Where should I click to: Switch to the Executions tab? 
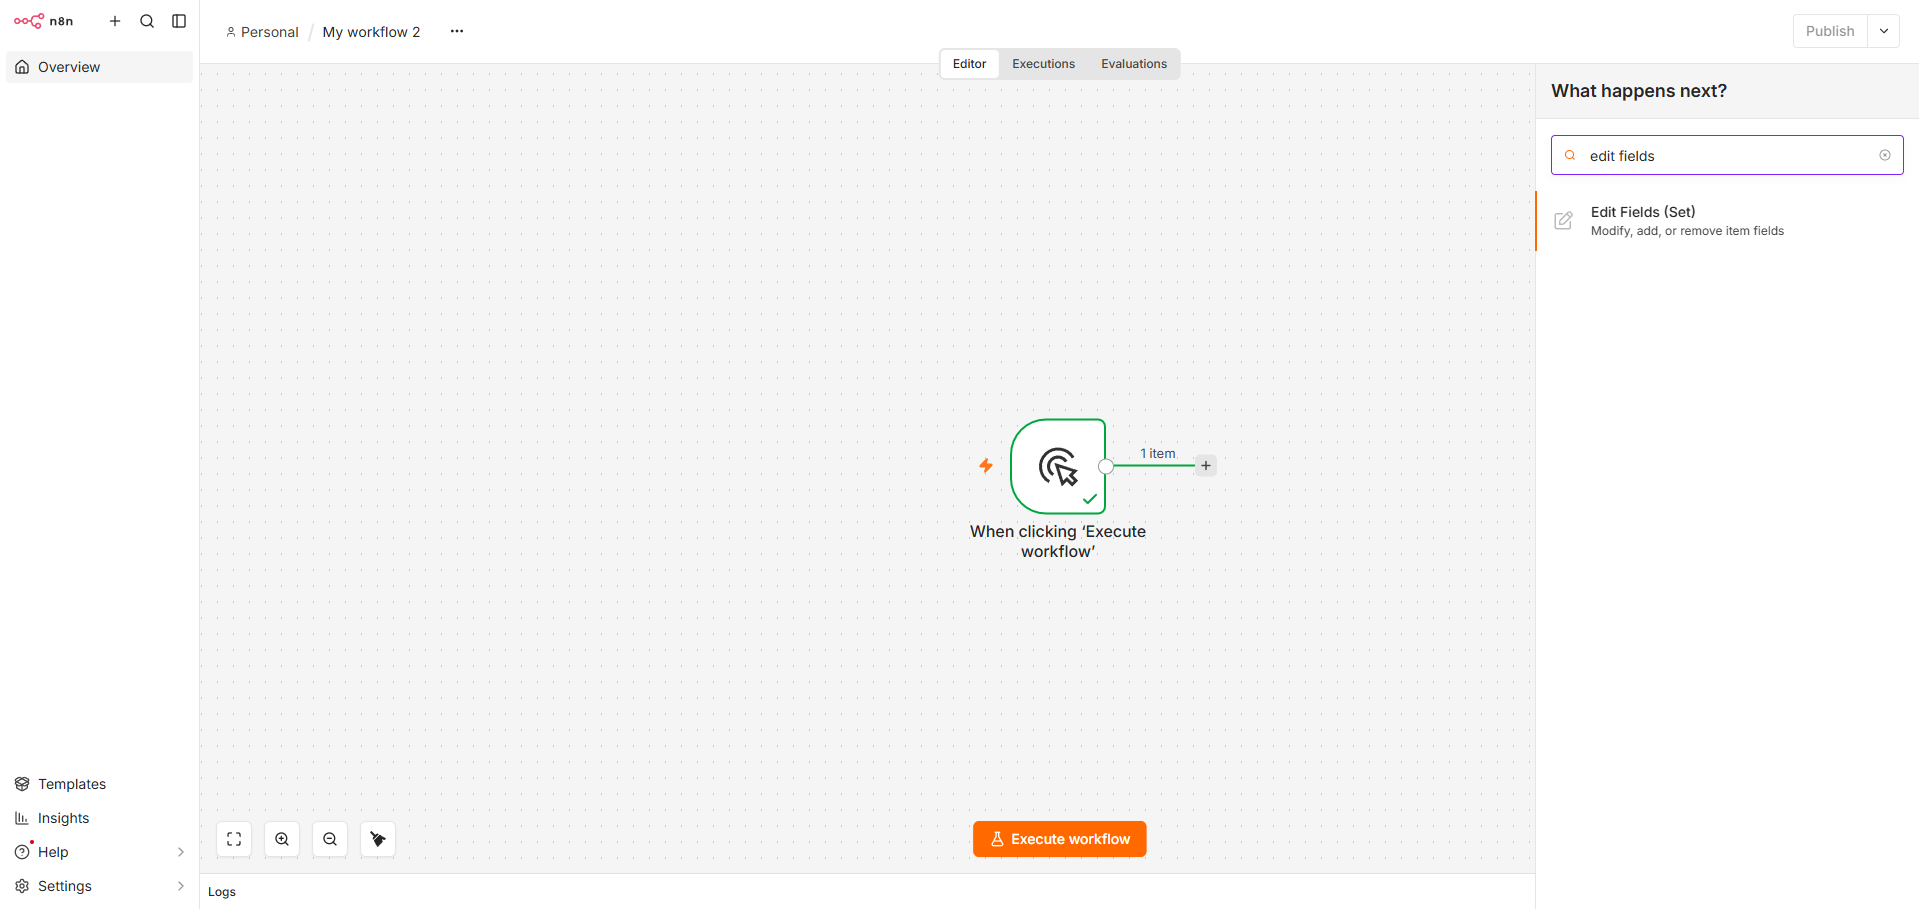pos(1043,64)
